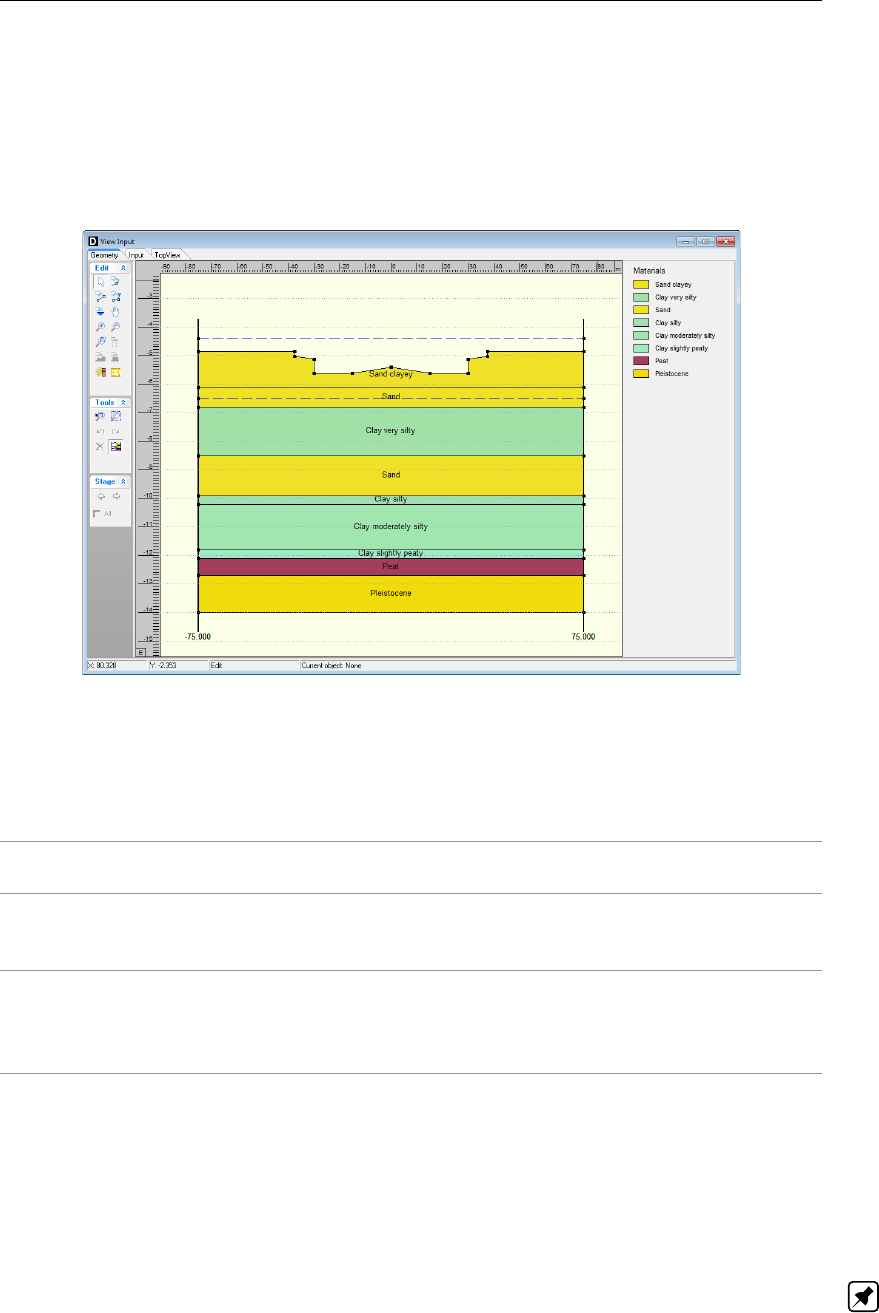Close the View Input window
This screenshot has height=1313, width=879.
(725, 241)
